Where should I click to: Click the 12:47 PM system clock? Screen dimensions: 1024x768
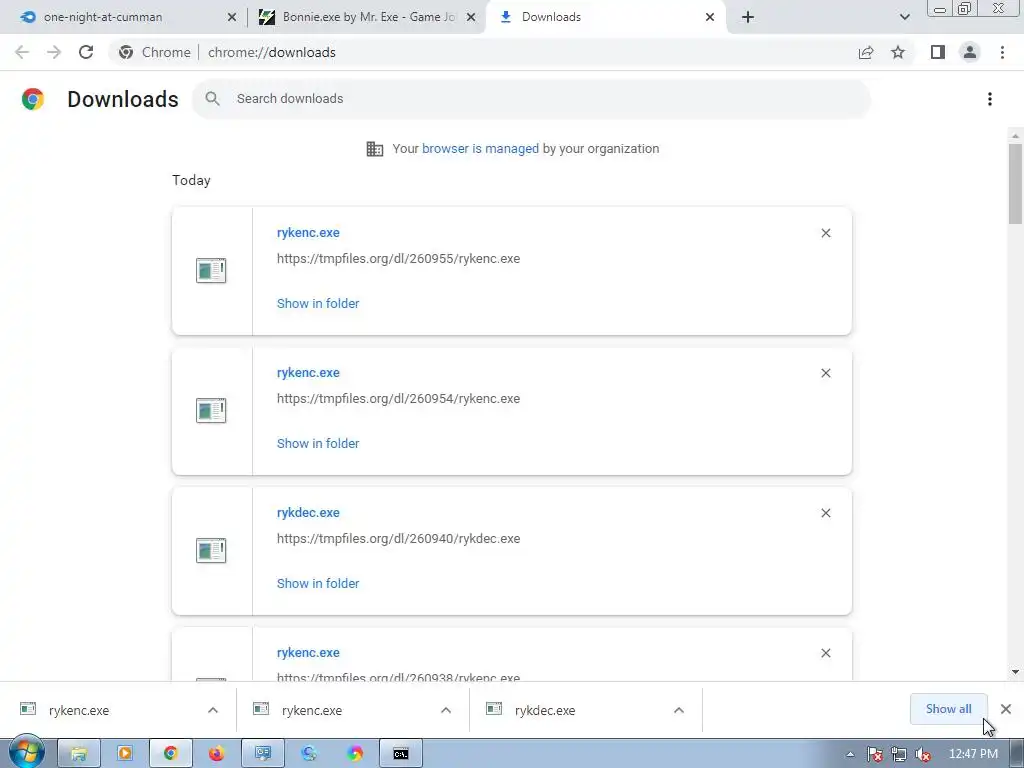click(973, 754)
